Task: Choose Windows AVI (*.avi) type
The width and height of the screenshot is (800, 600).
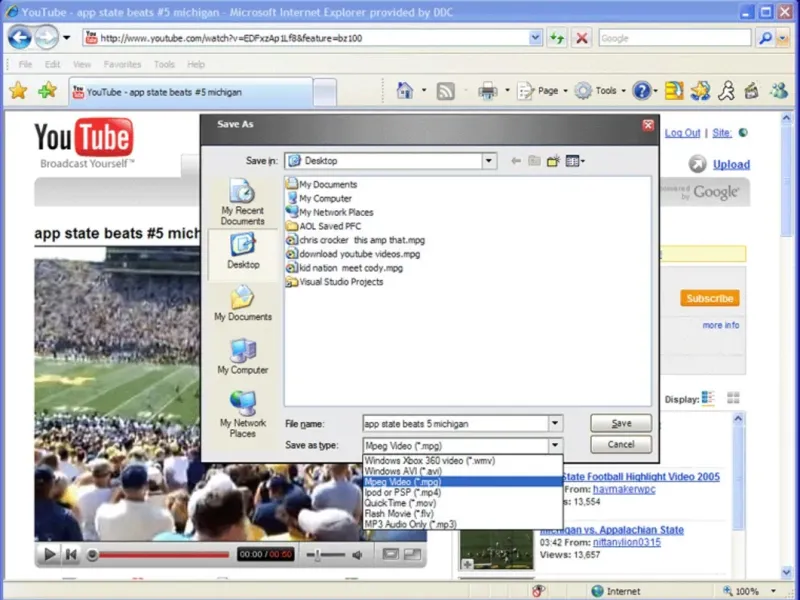Action: pyautogui.click(x=463, y=471)
